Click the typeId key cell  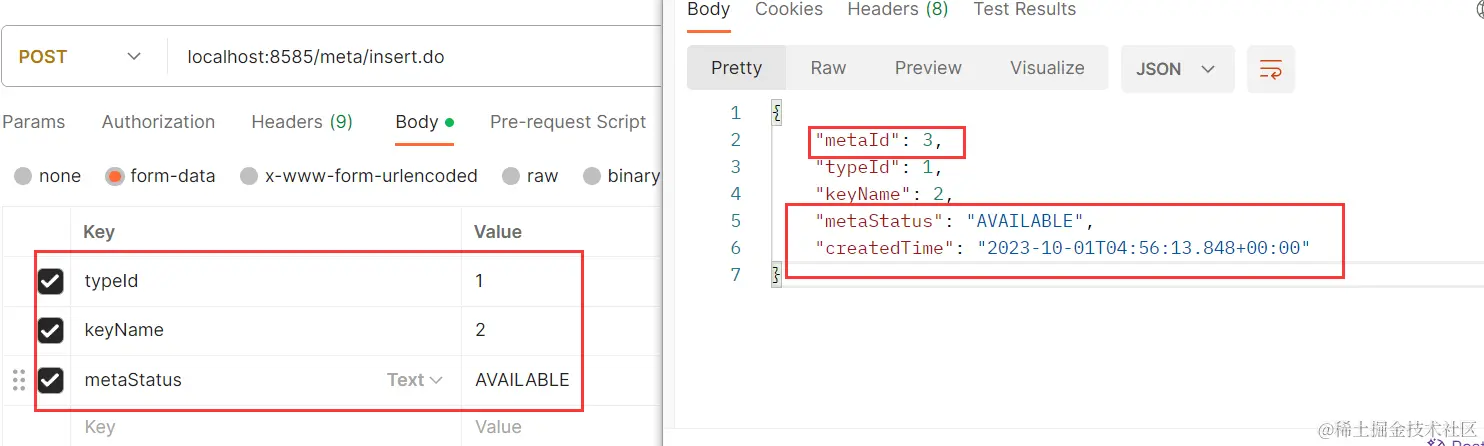click(x=265, y=282)
